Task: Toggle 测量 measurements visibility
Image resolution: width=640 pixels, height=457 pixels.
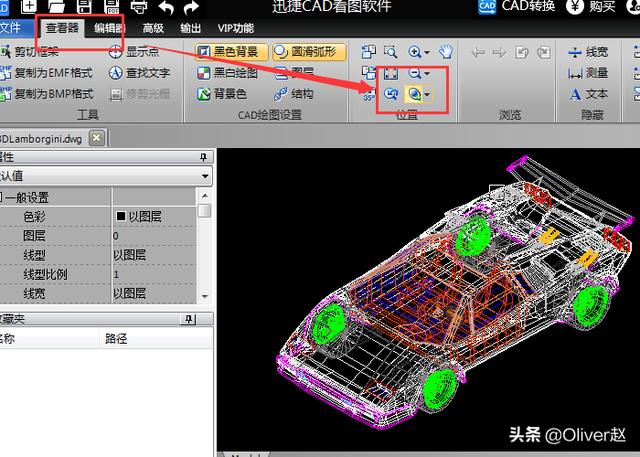Action: (x=588, y=73)
